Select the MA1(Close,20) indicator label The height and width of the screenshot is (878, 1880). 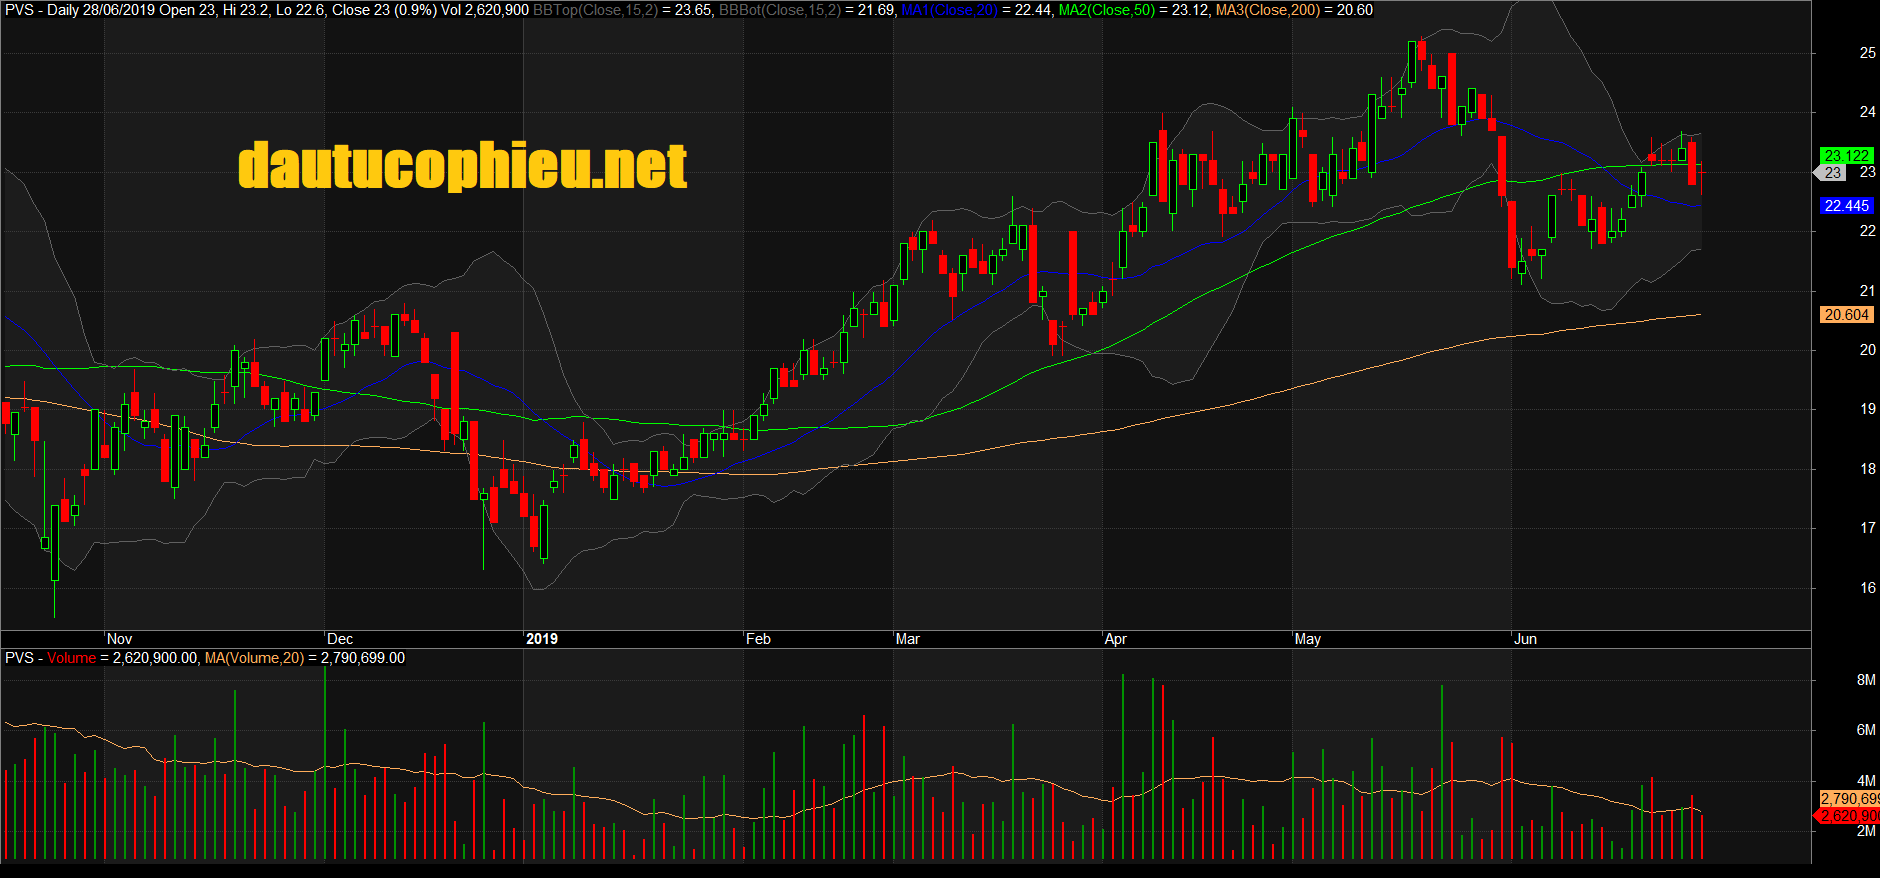coord(949,10)
